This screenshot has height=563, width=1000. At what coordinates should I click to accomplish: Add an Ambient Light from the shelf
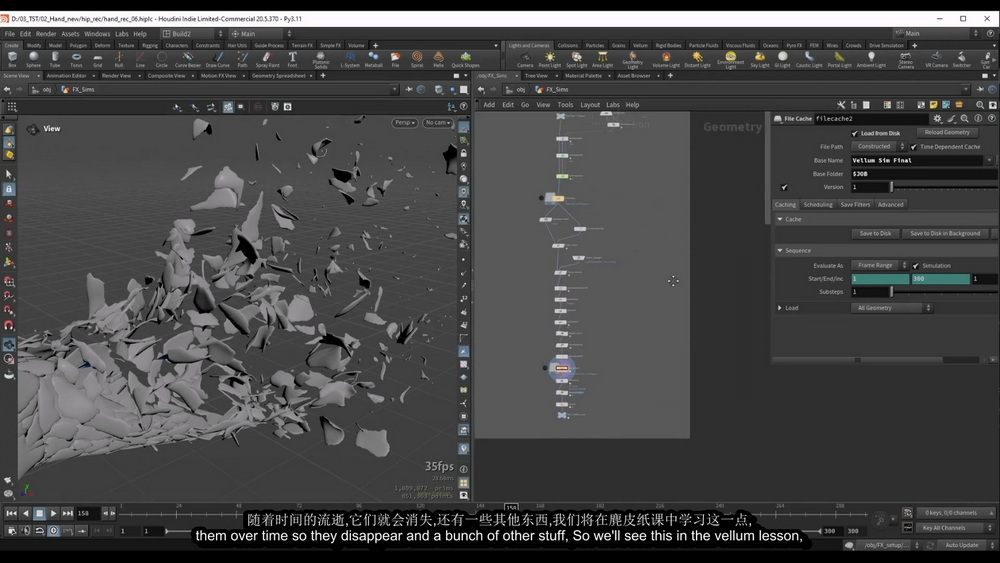[x=871, y=59]
